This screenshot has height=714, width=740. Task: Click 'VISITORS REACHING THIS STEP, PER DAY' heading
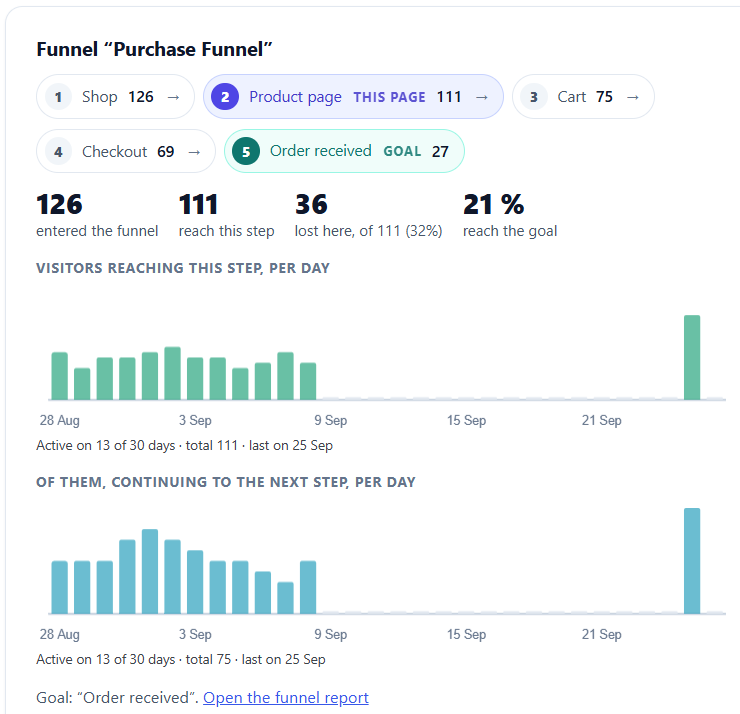point(183,268)
